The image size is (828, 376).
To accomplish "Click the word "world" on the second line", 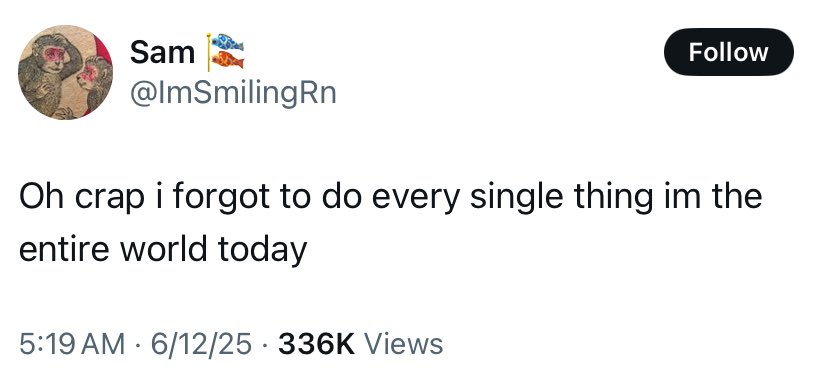I will pyautogui.click(x=164, y=249).
